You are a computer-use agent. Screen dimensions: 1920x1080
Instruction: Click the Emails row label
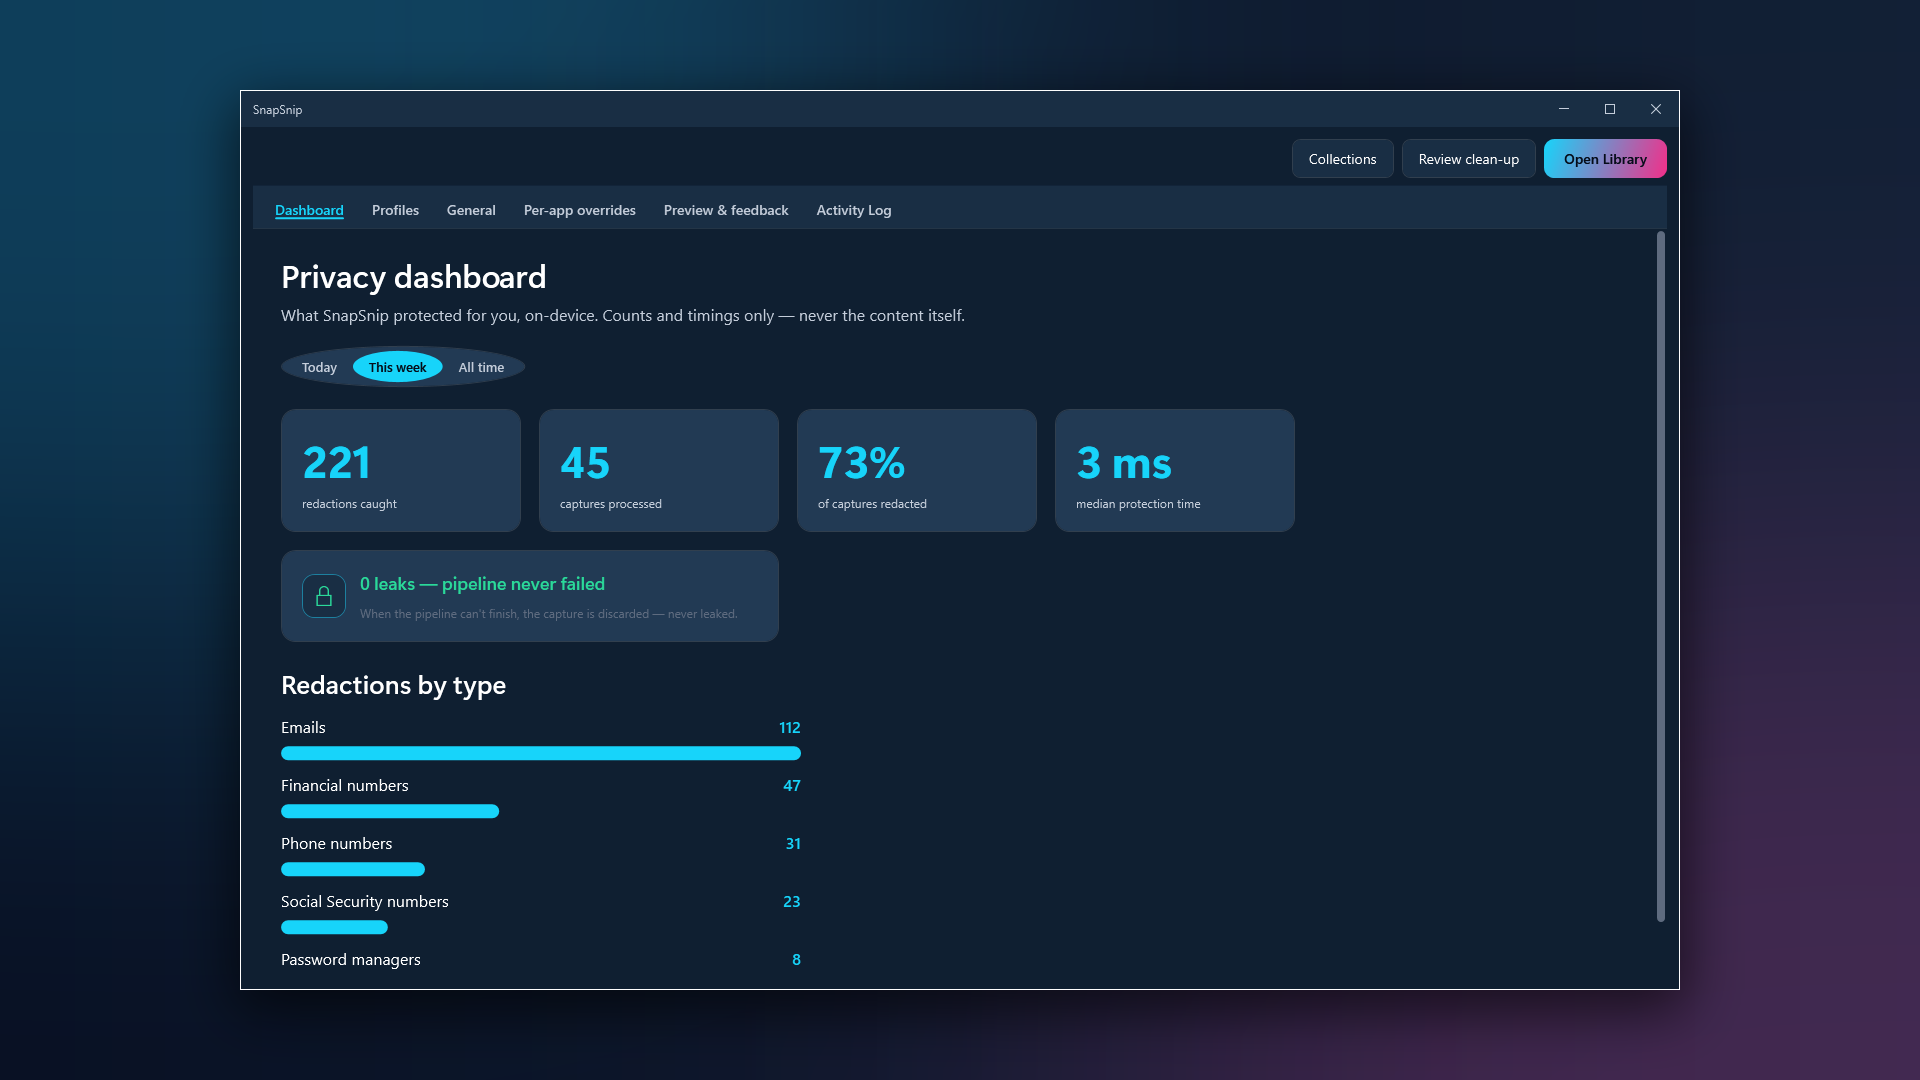click(303, 728)
